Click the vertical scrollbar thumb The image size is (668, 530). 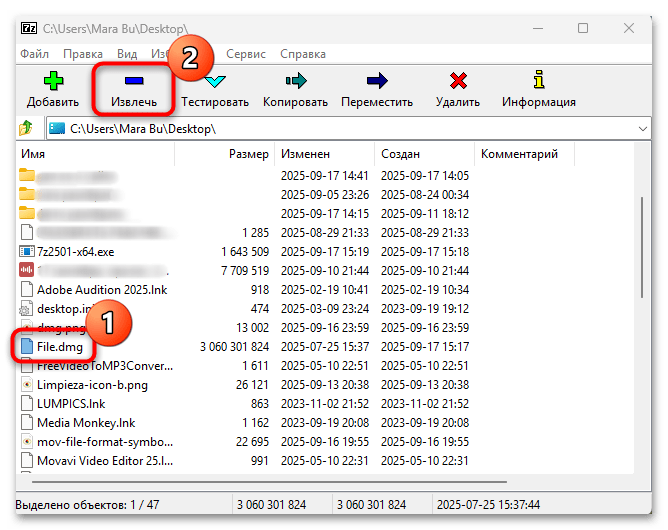coord(642,247)
